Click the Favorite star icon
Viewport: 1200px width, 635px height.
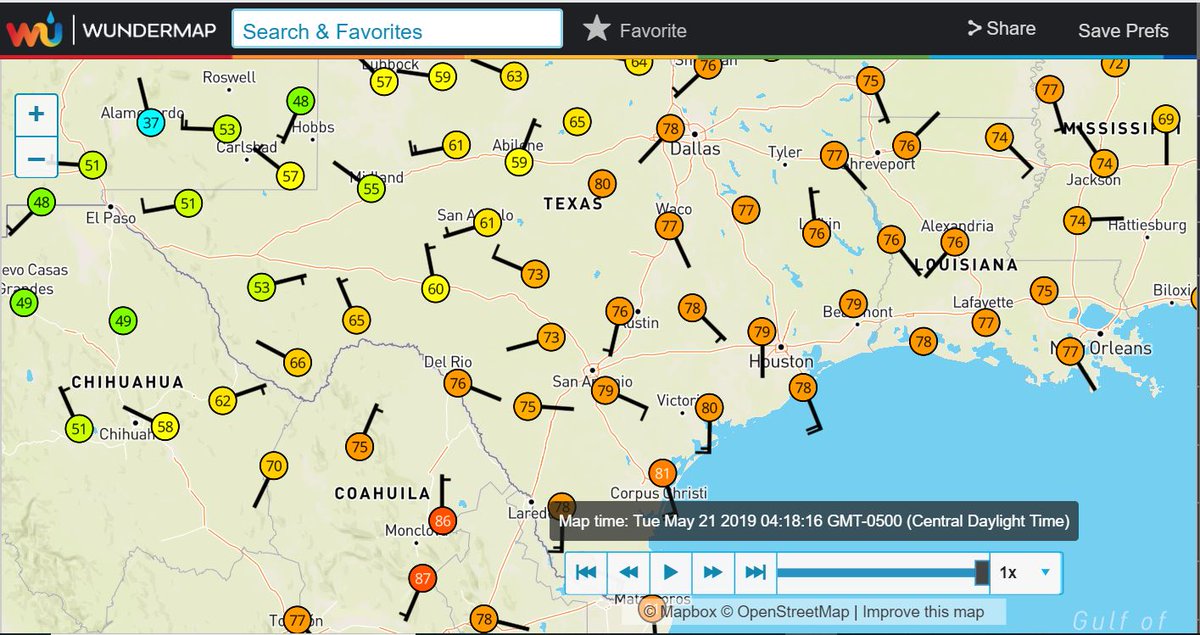coord(597,29)
